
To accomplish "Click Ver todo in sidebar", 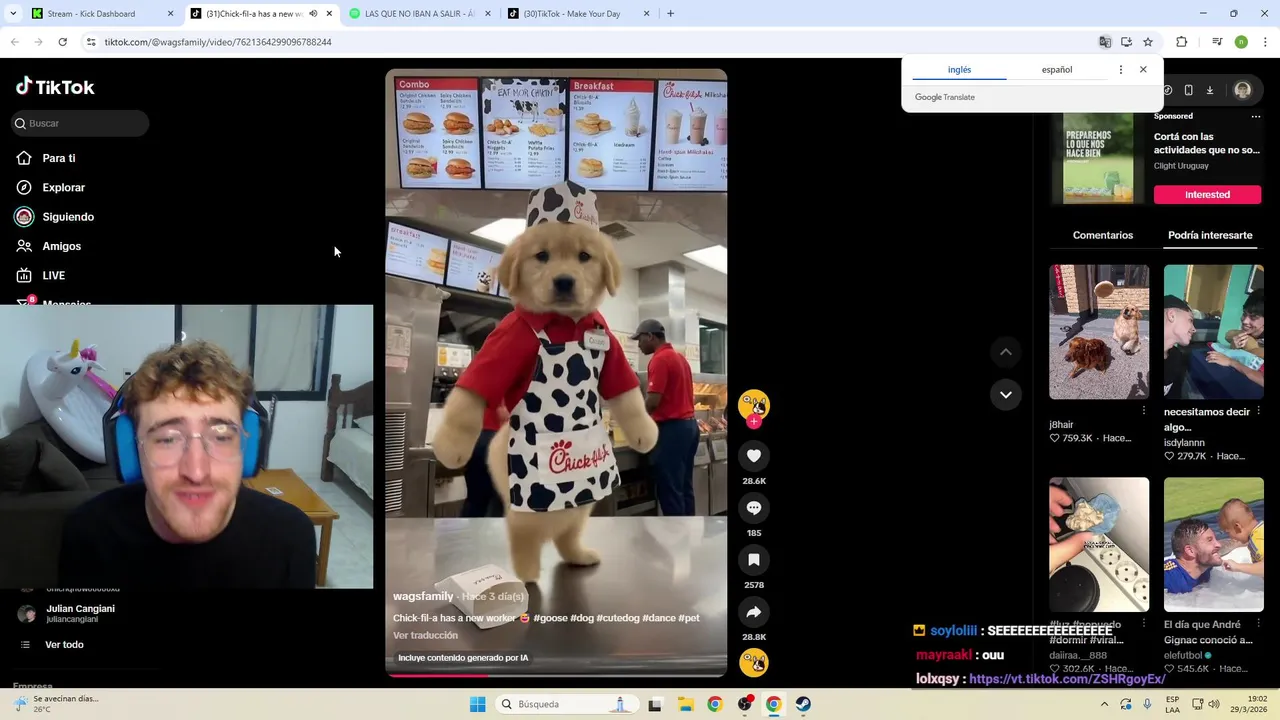I will click(64, 645).
